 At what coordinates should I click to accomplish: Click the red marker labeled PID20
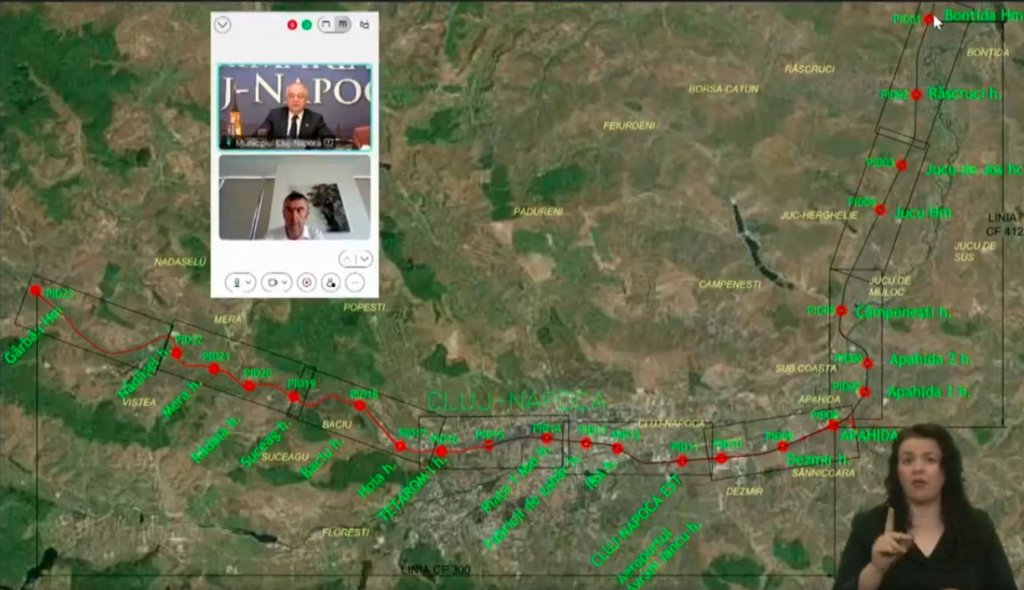[x=249, y=385]
